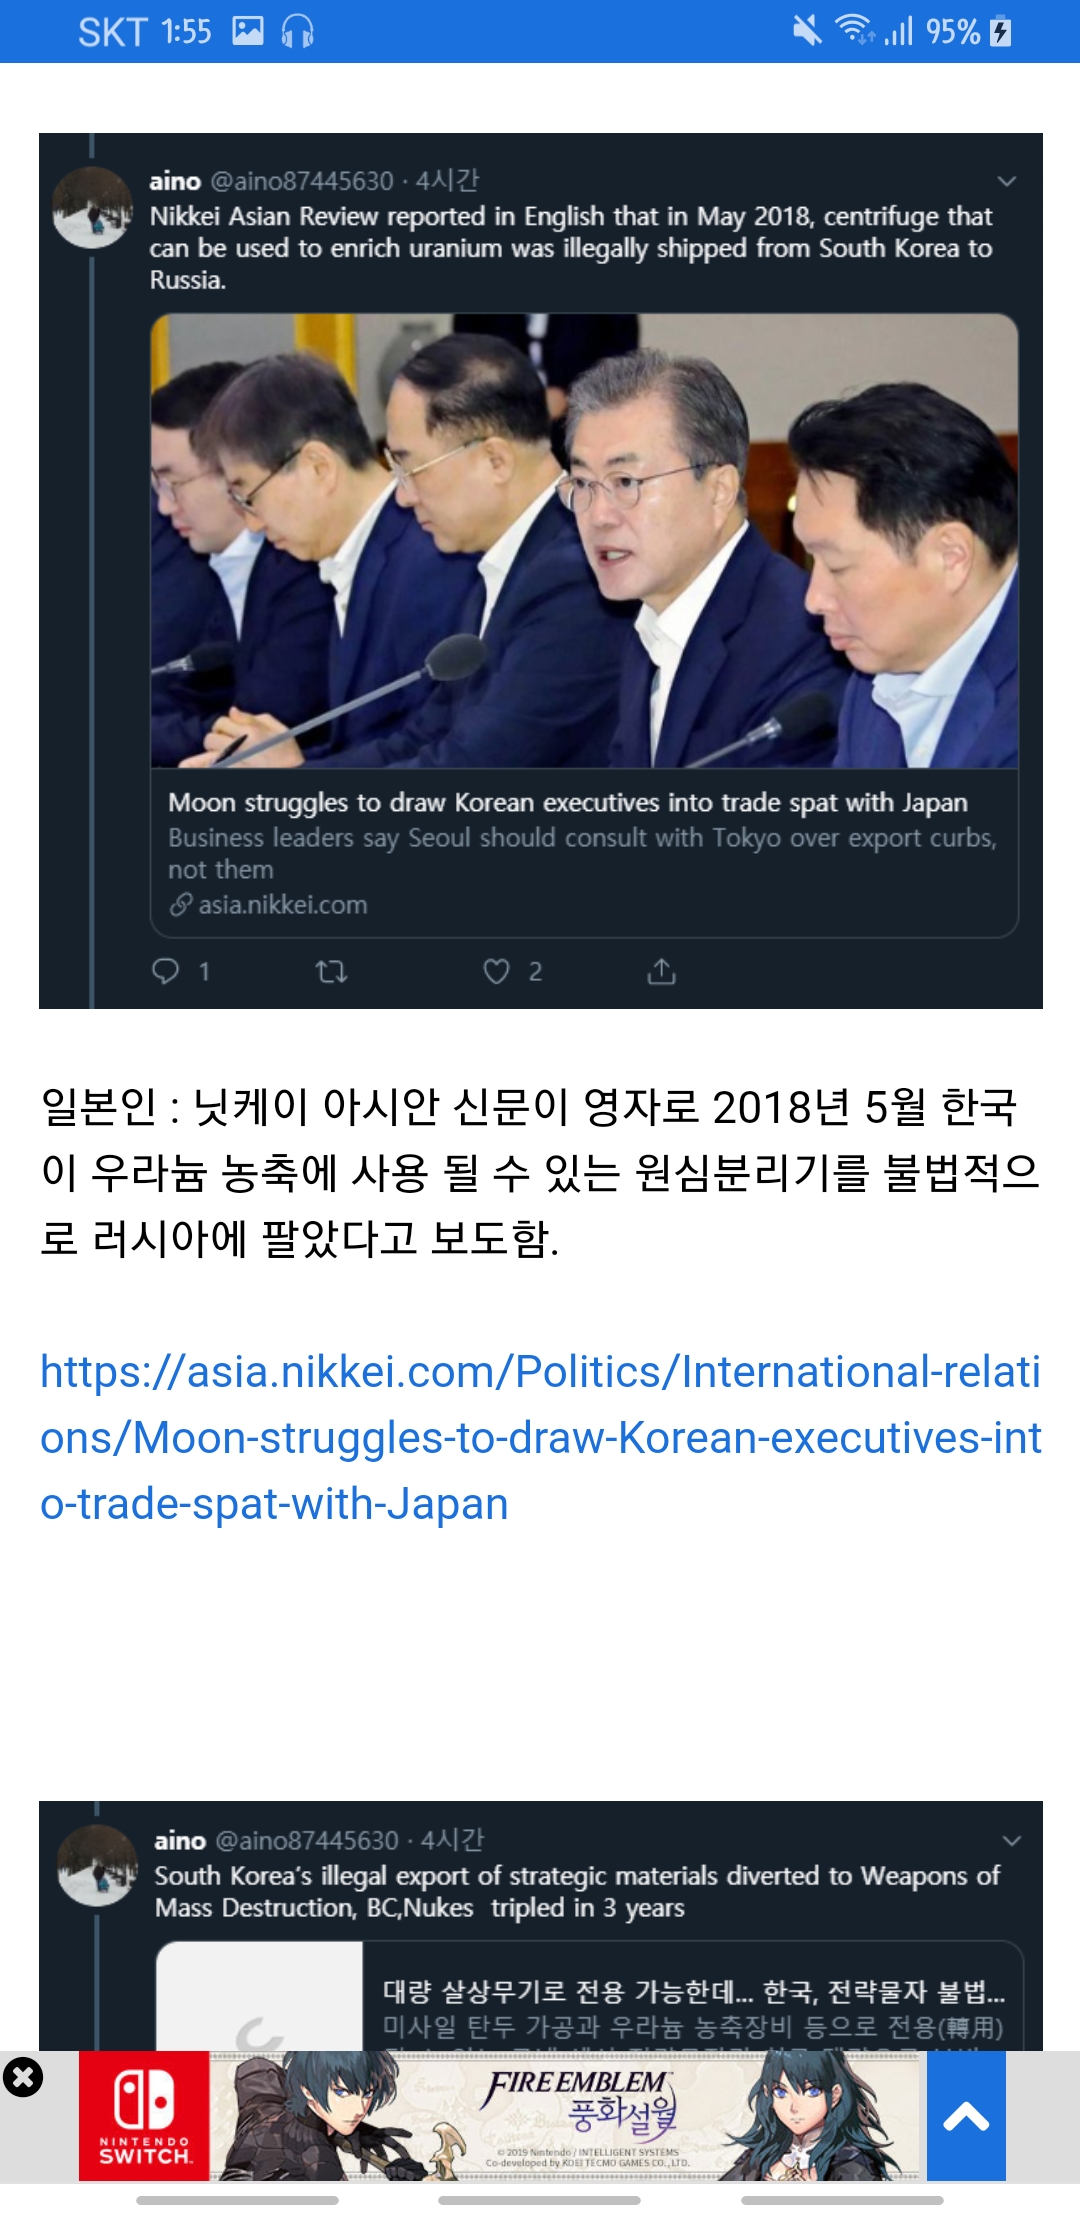
Task: Tap the aino avatar on second tweet
Action: 97,1865
